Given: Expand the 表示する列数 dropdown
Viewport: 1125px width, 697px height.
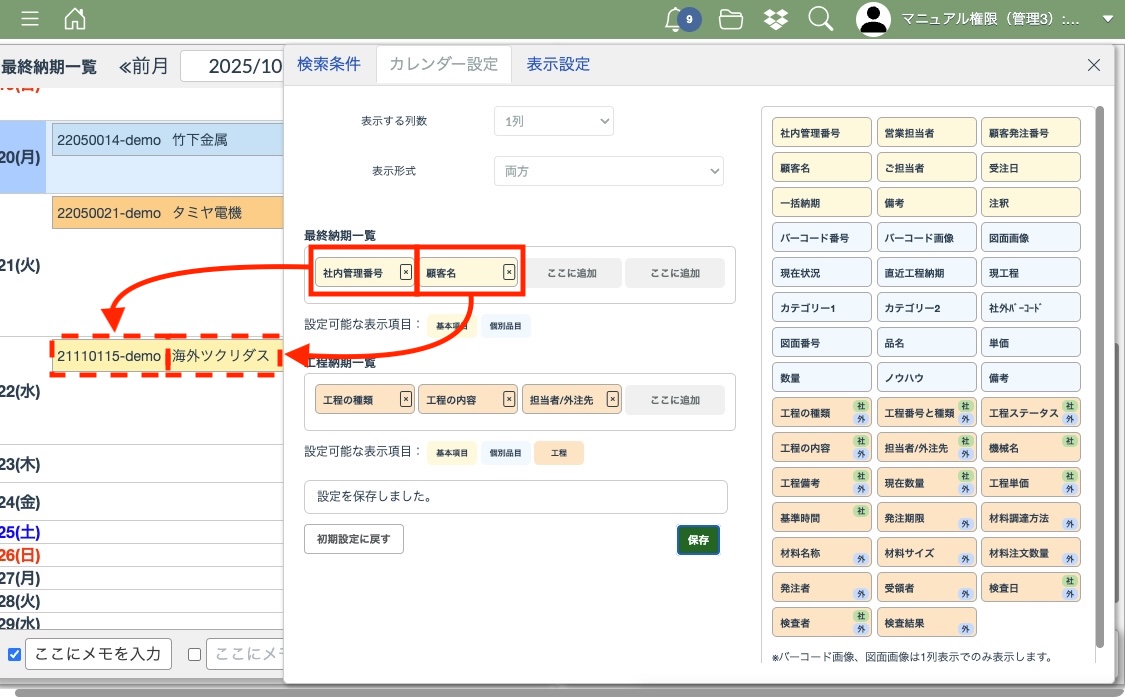Looking at the screenshot, I should point(553,121).
